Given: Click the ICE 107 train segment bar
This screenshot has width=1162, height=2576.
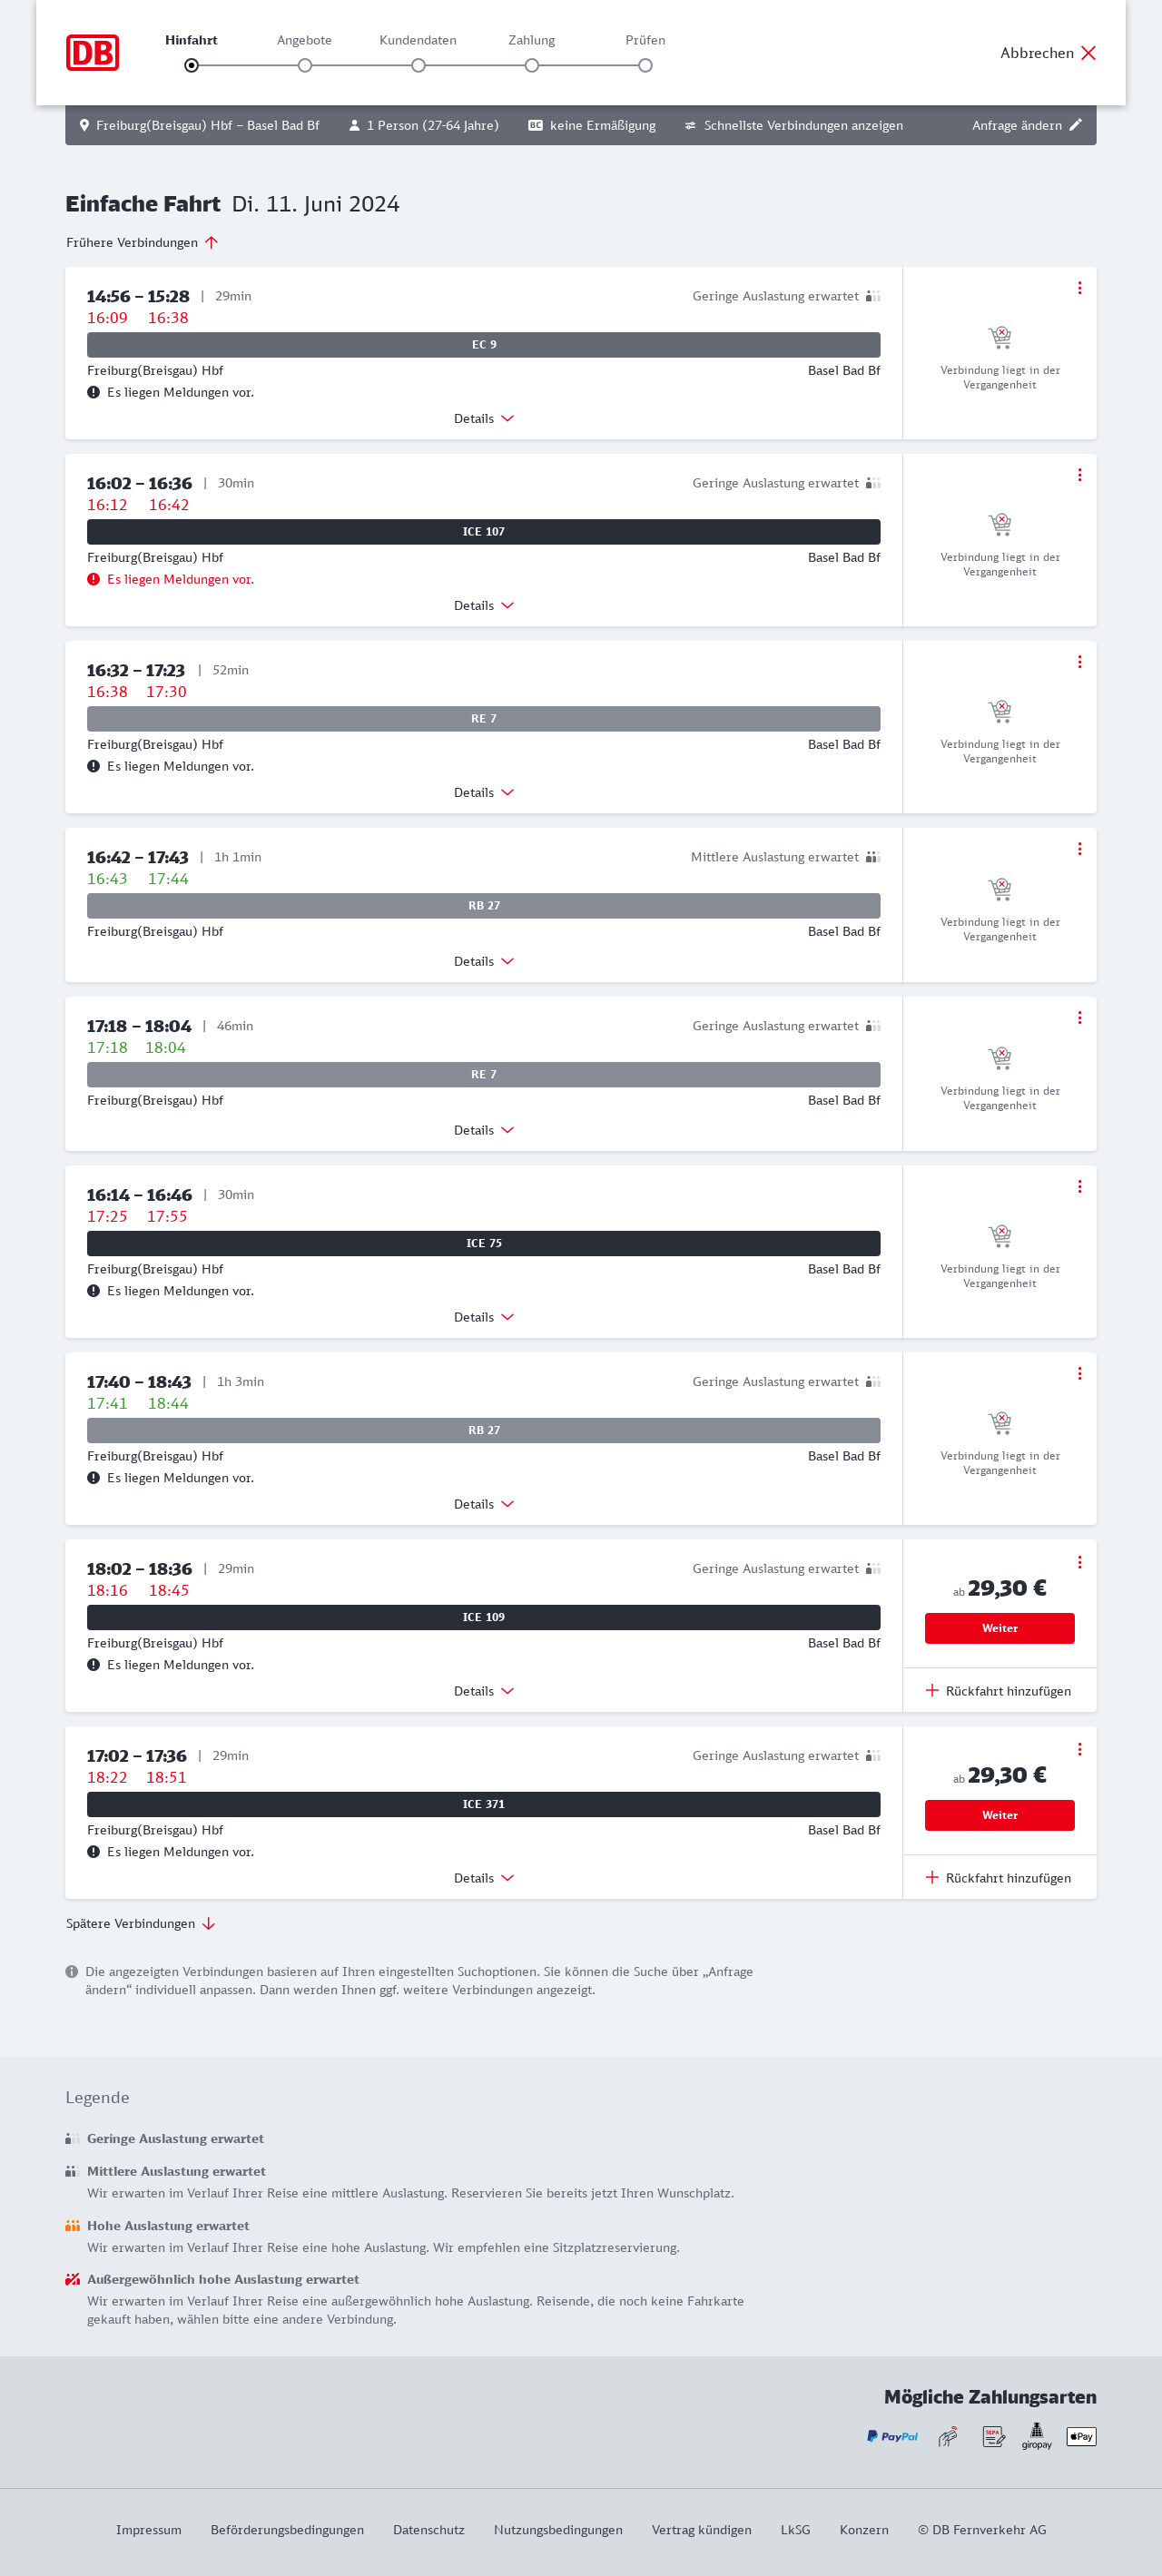Looking at the screenshot, I should pos(483,532).
